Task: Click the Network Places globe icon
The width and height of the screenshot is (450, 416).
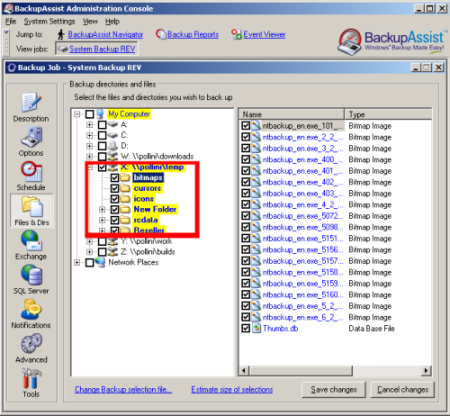Action: [100, 262]
